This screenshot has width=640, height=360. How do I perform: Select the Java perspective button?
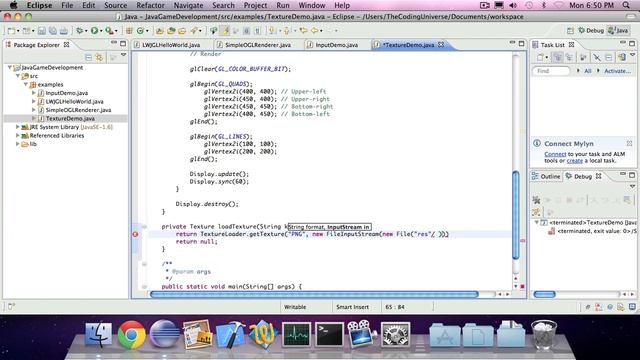(x=618, y=31)
